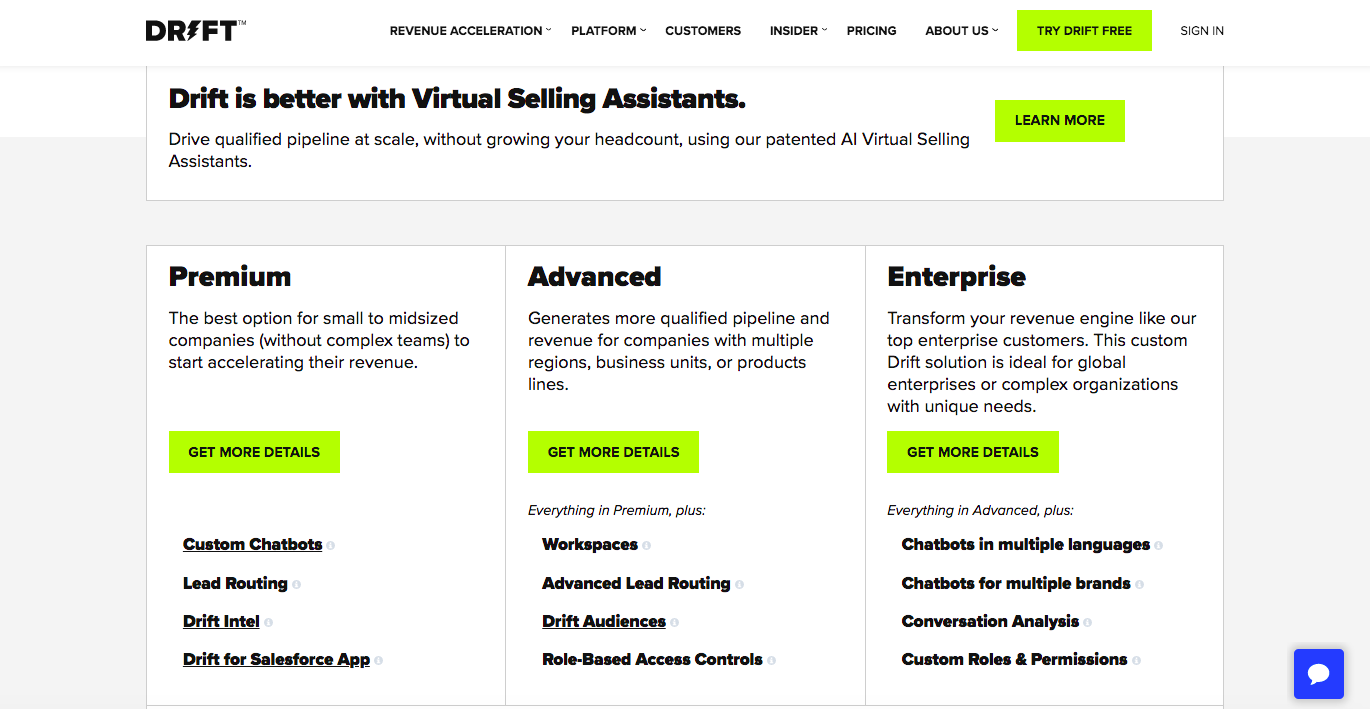Get more details on Enterprise plan
Viewport: 1370px width, 709px height.
[972, 452]
